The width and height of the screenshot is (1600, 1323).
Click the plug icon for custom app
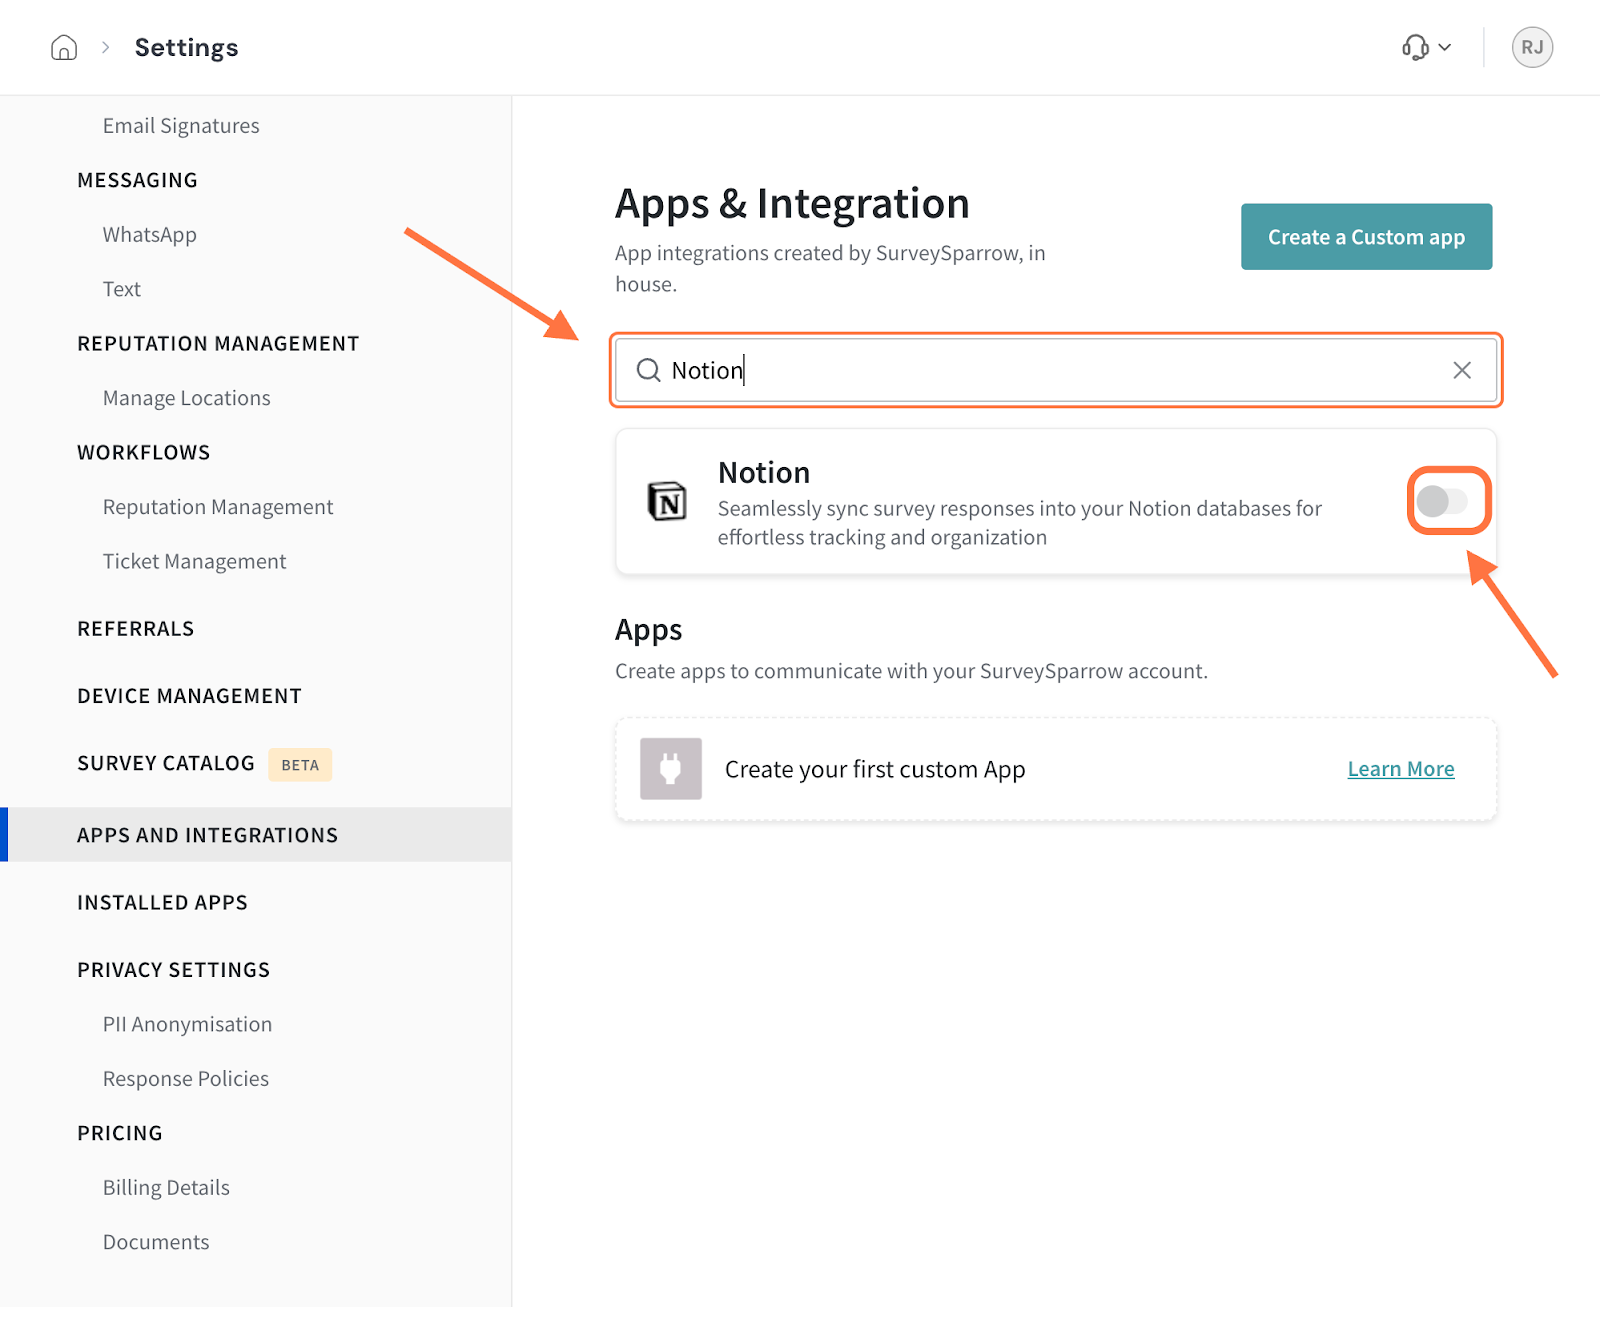(x=671, y=769)
